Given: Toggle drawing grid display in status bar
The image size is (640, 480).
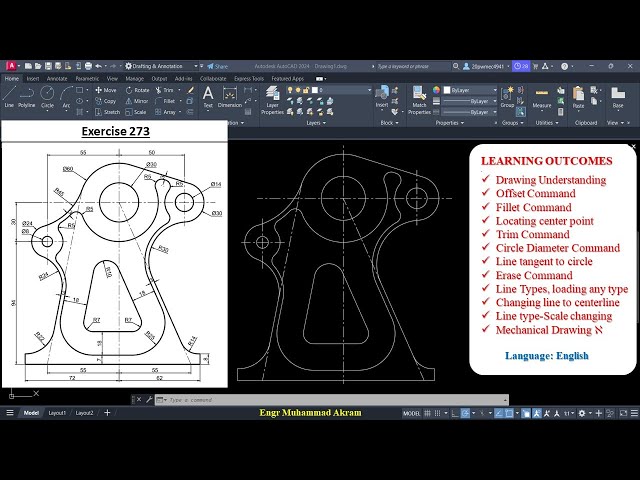Looking at the screenshot, I should coord(427,413).
